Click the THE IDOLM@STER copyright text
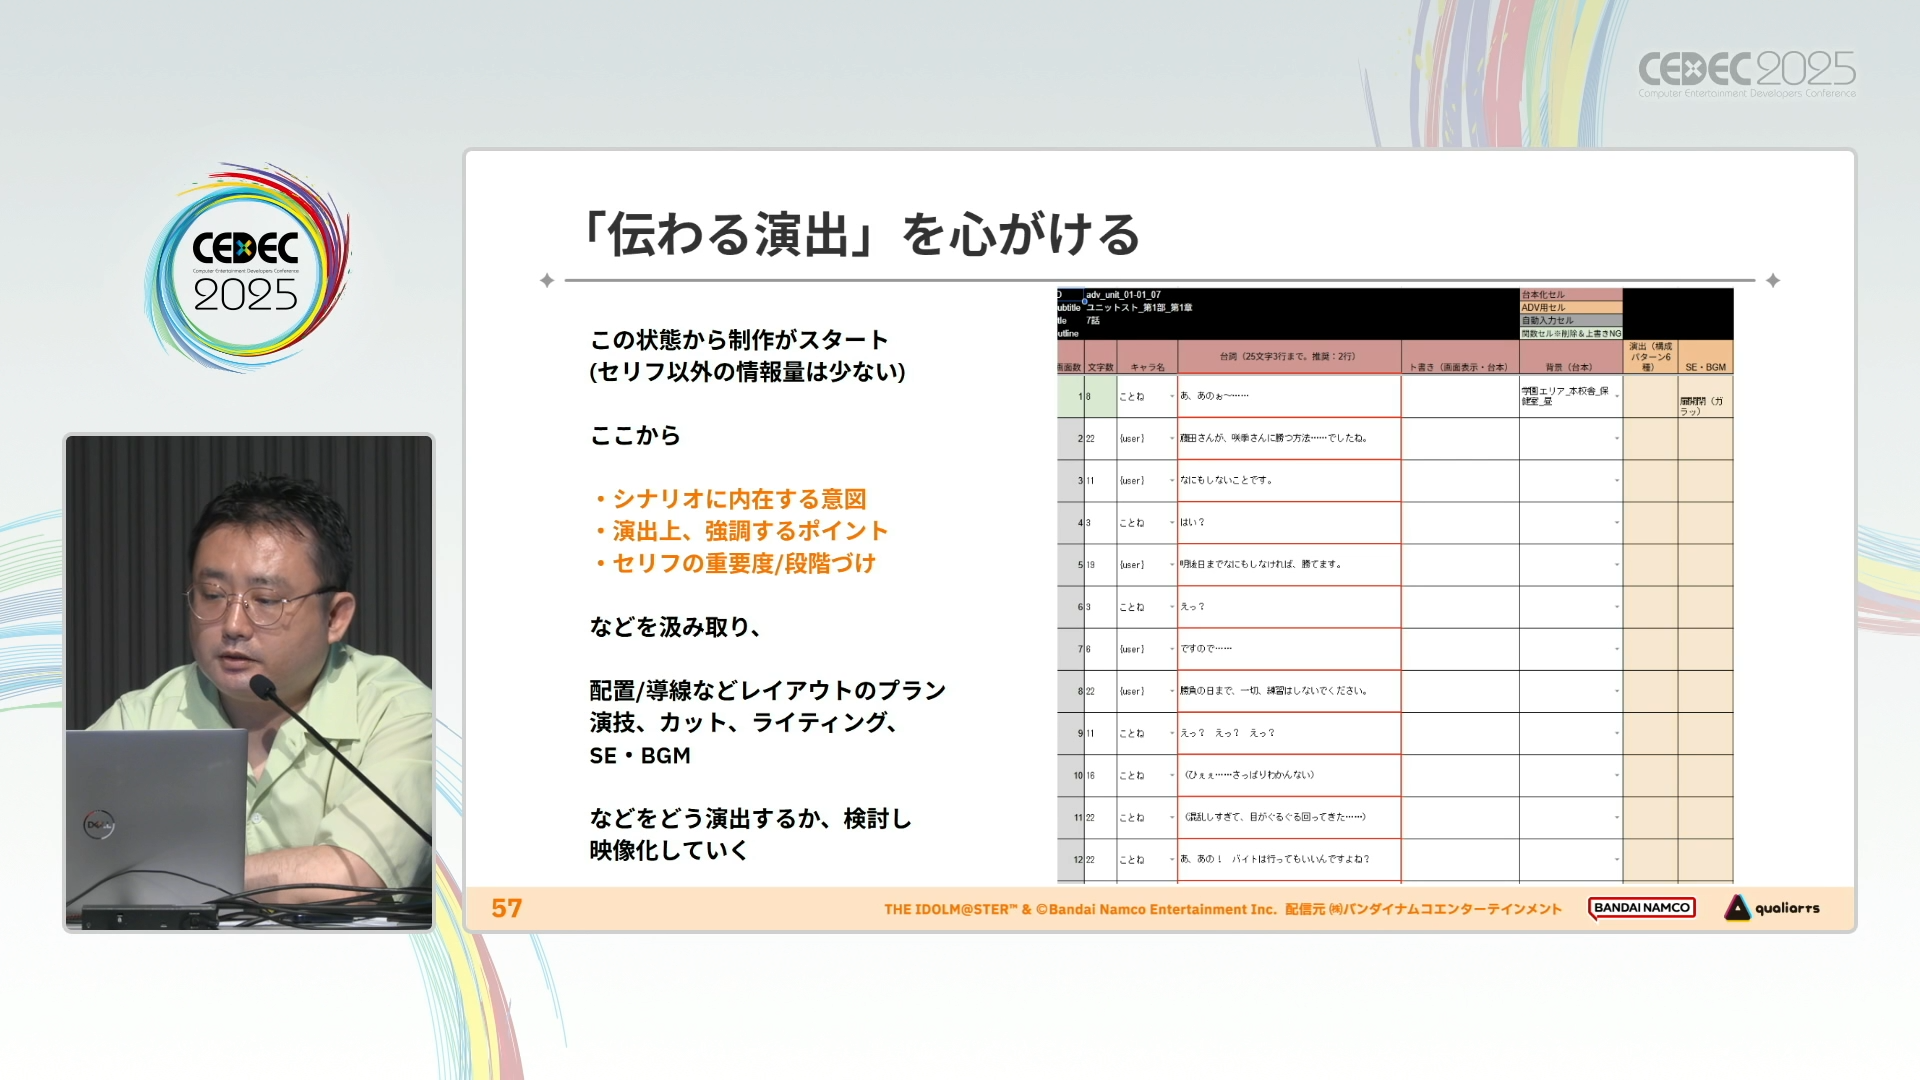 [x=1222, y=909]
